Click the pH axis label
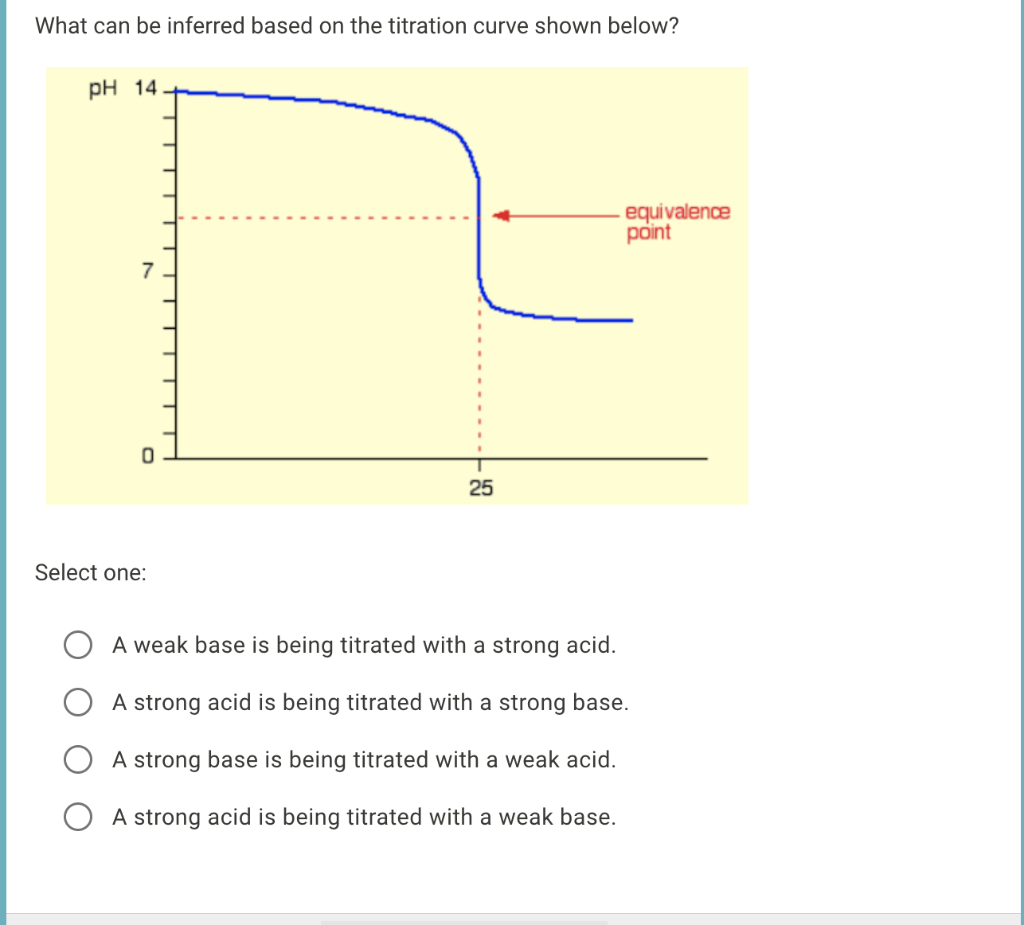The height and width of the screenshot is (925, 1024). tap(101, 89)
